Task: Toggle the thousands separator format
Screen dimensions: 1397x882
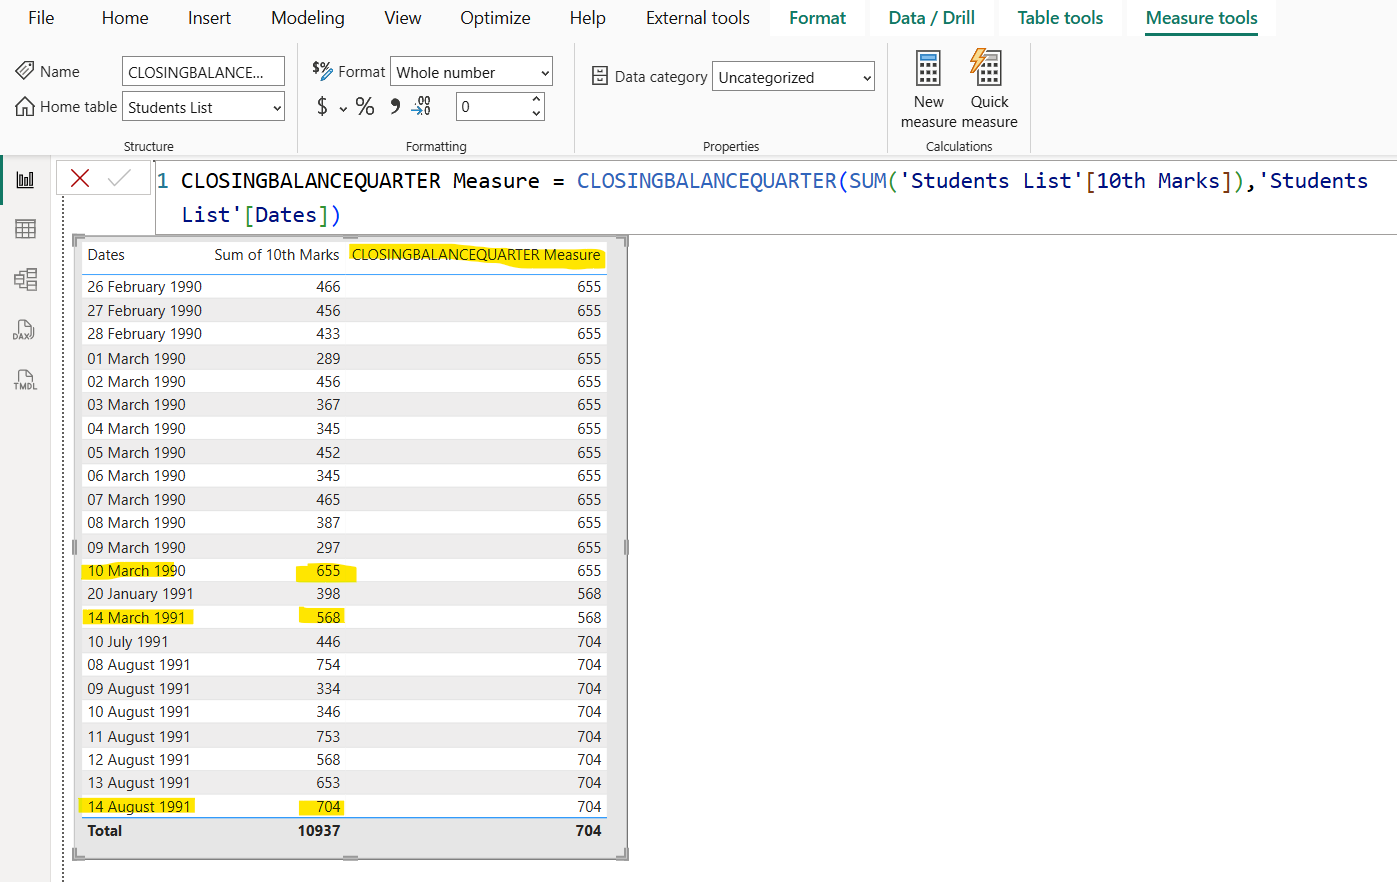Action: pyautogui.click(x=394, y=106)
